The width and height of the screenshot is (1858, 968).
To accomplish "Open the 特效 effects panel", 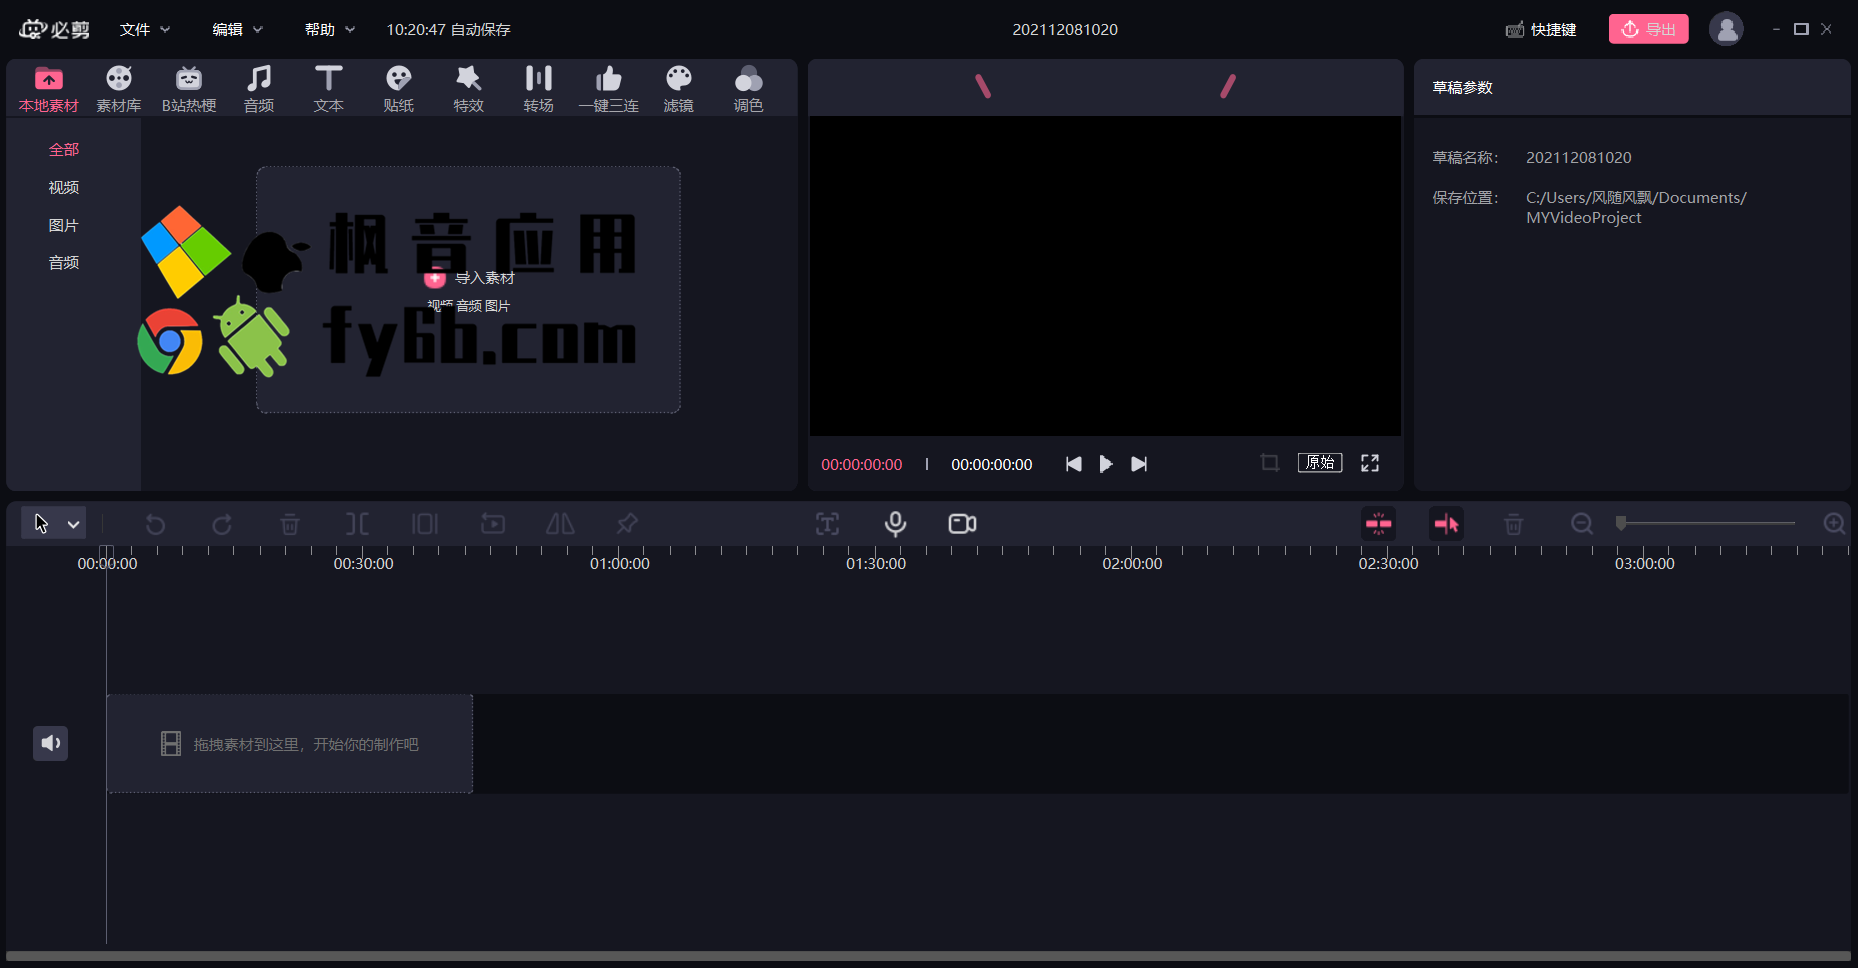I will (x=469, y=89).
